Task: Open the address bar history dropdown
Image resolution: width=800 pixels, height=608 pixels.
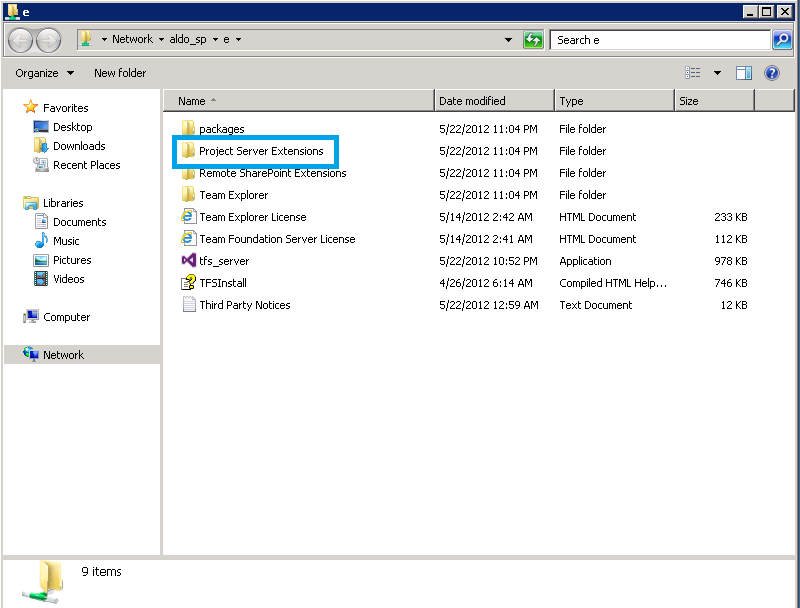Action: coord(508,39)
